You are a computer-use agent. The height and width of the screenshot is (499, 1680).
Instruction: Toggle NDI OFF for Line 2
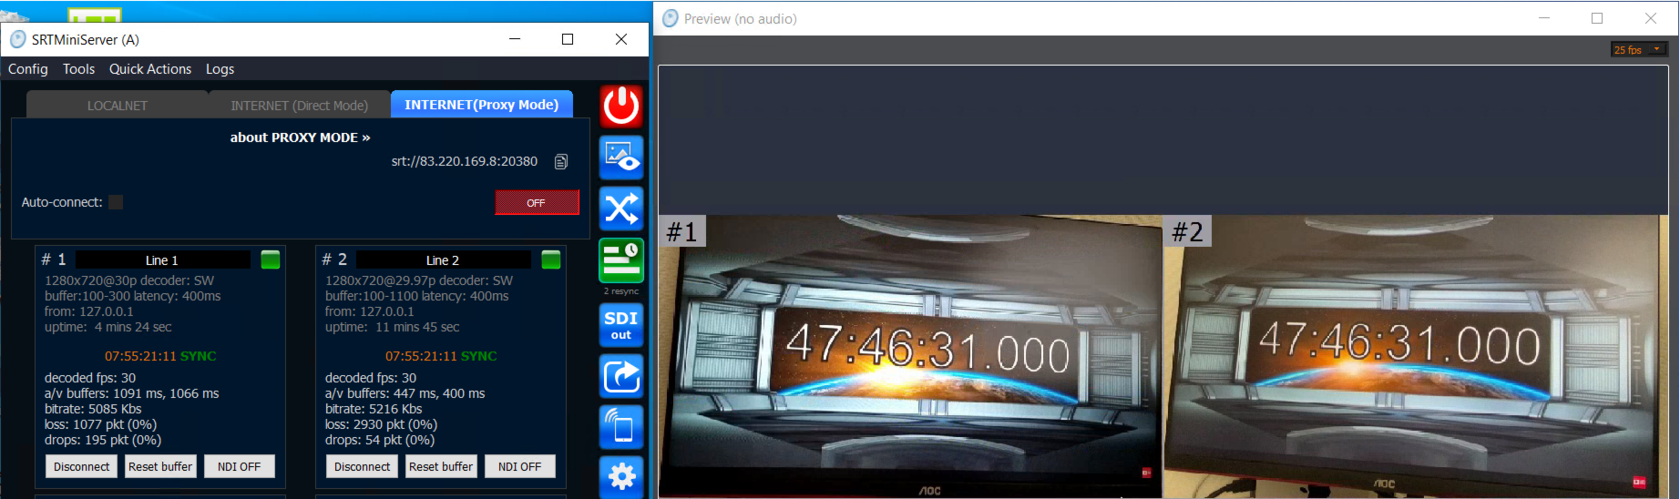point(520,466)
